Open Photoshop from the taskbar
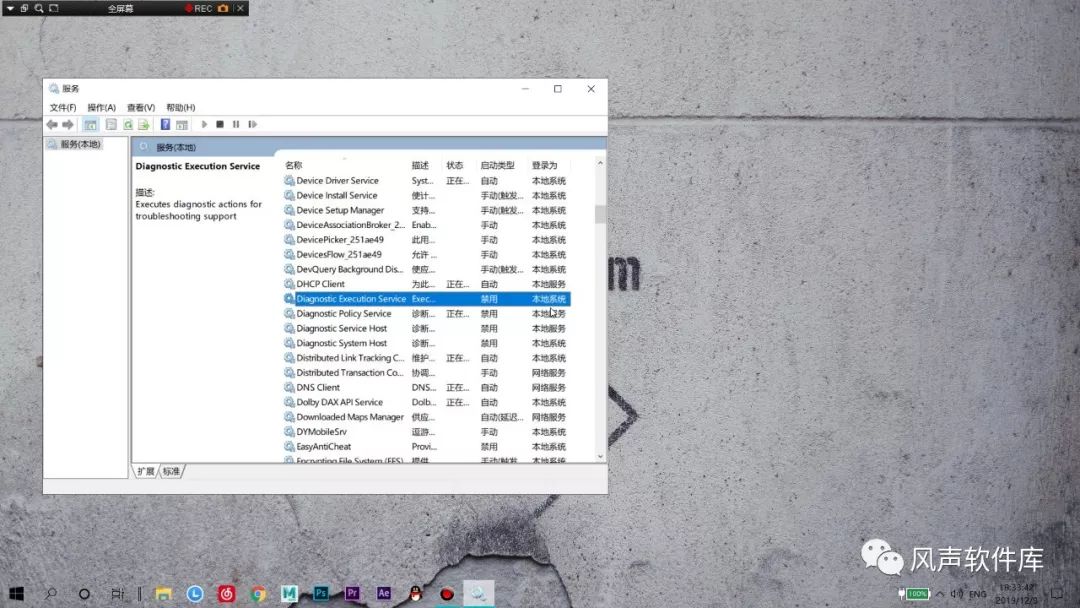The width and height of the screenshot is (1080, 608). (320, 593)
